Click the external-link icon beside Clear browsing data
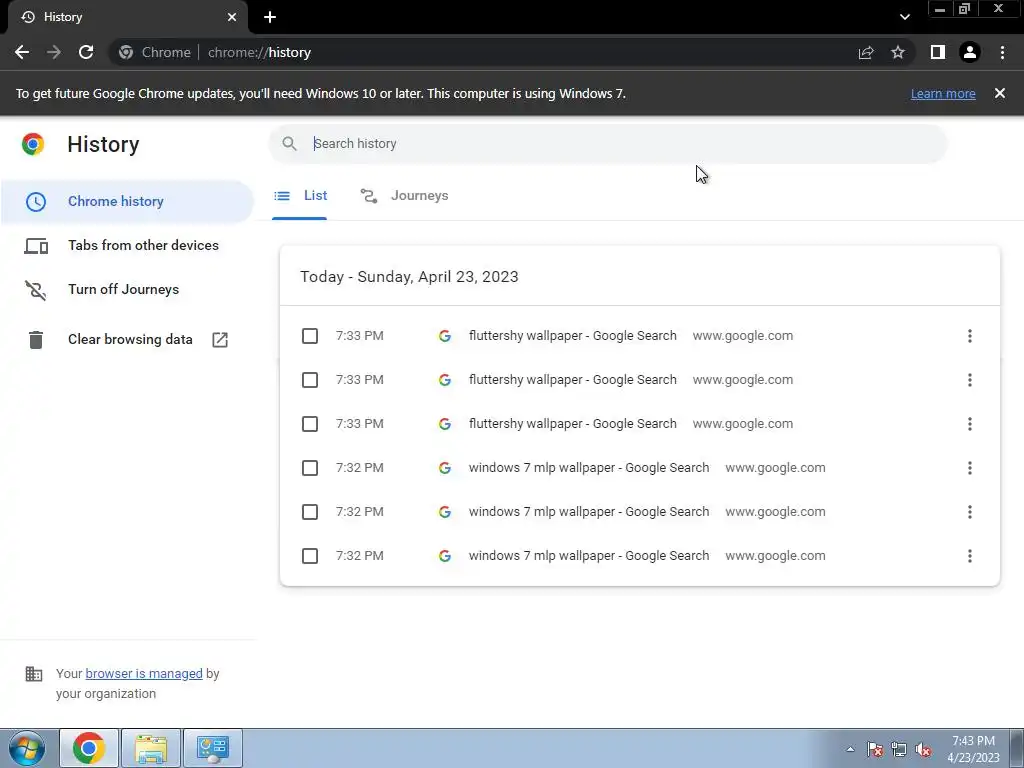Image resolution: width=1024 pixels, height=768 pixels. coord(220,340)
